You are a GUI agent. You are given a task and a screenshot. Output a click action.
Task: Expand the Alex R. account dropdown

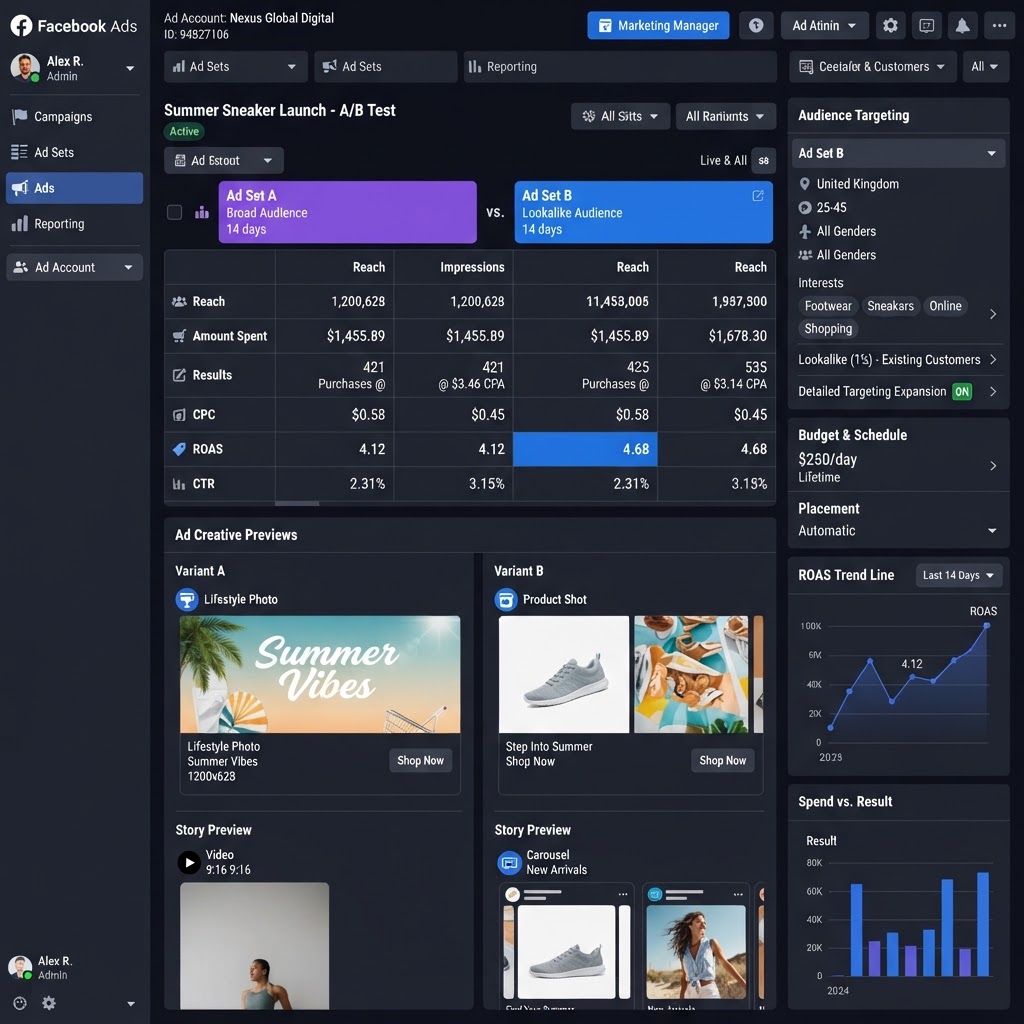pos(130,68)
